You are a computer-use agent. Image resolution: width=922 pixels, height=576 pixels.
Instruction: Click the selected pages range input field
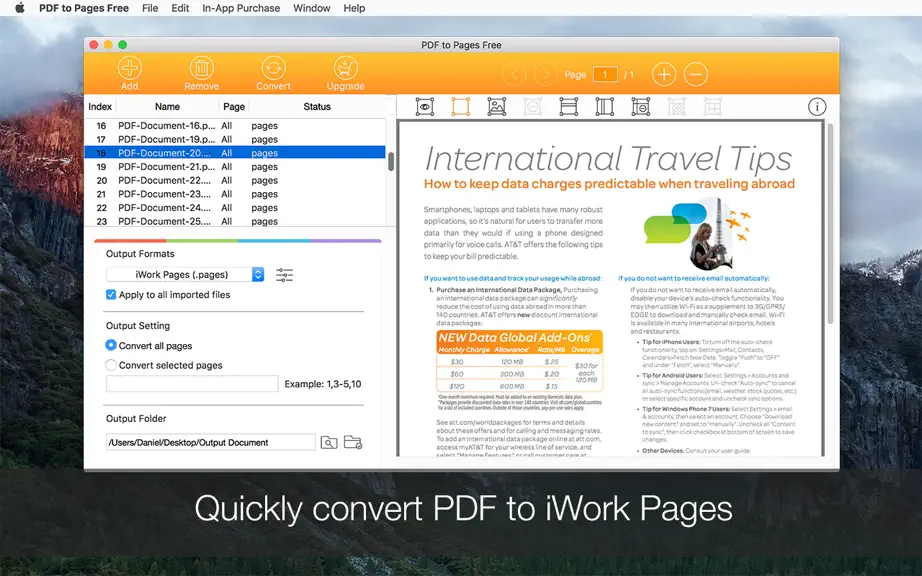pos(192,384)
